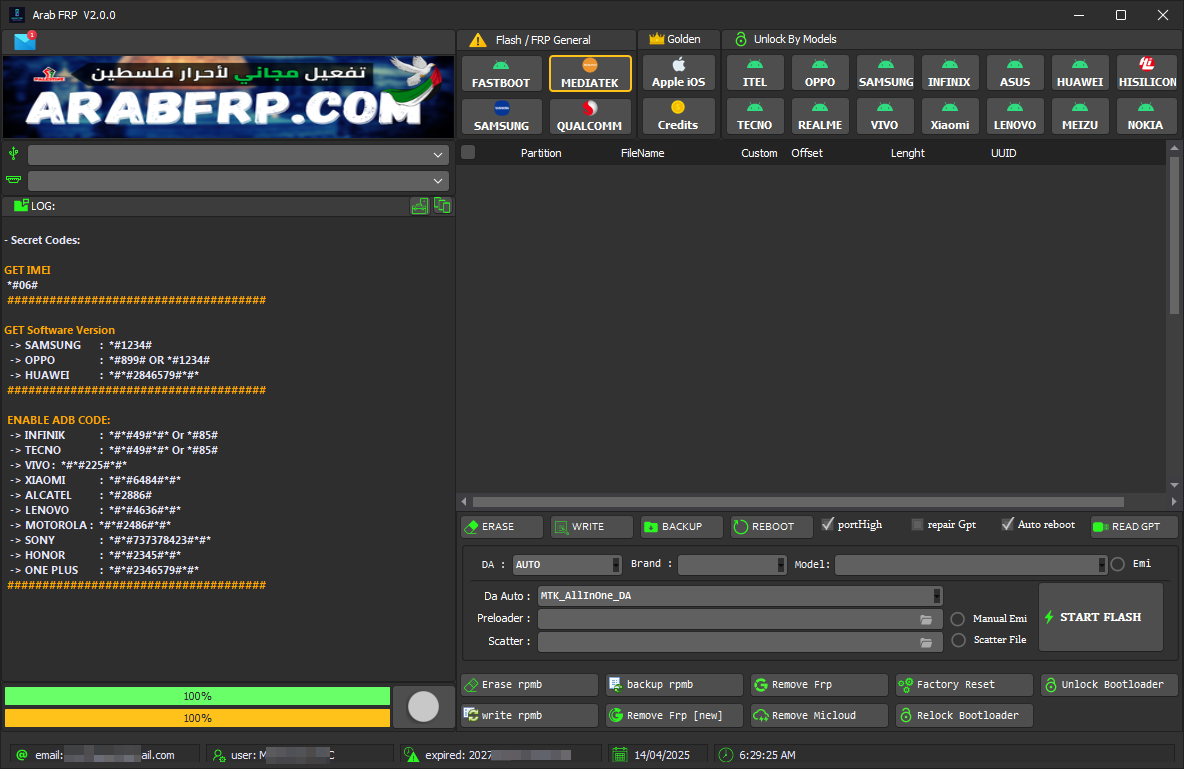The image size is (1184, 769).
Task: Click the BACKUP button
Action: (681, 527)
